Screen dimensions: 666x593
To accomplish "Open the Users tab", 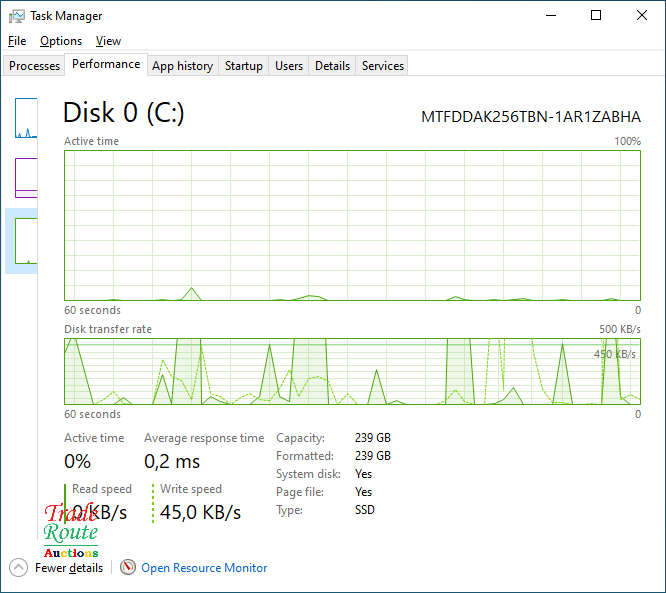I will coord(289,66).
